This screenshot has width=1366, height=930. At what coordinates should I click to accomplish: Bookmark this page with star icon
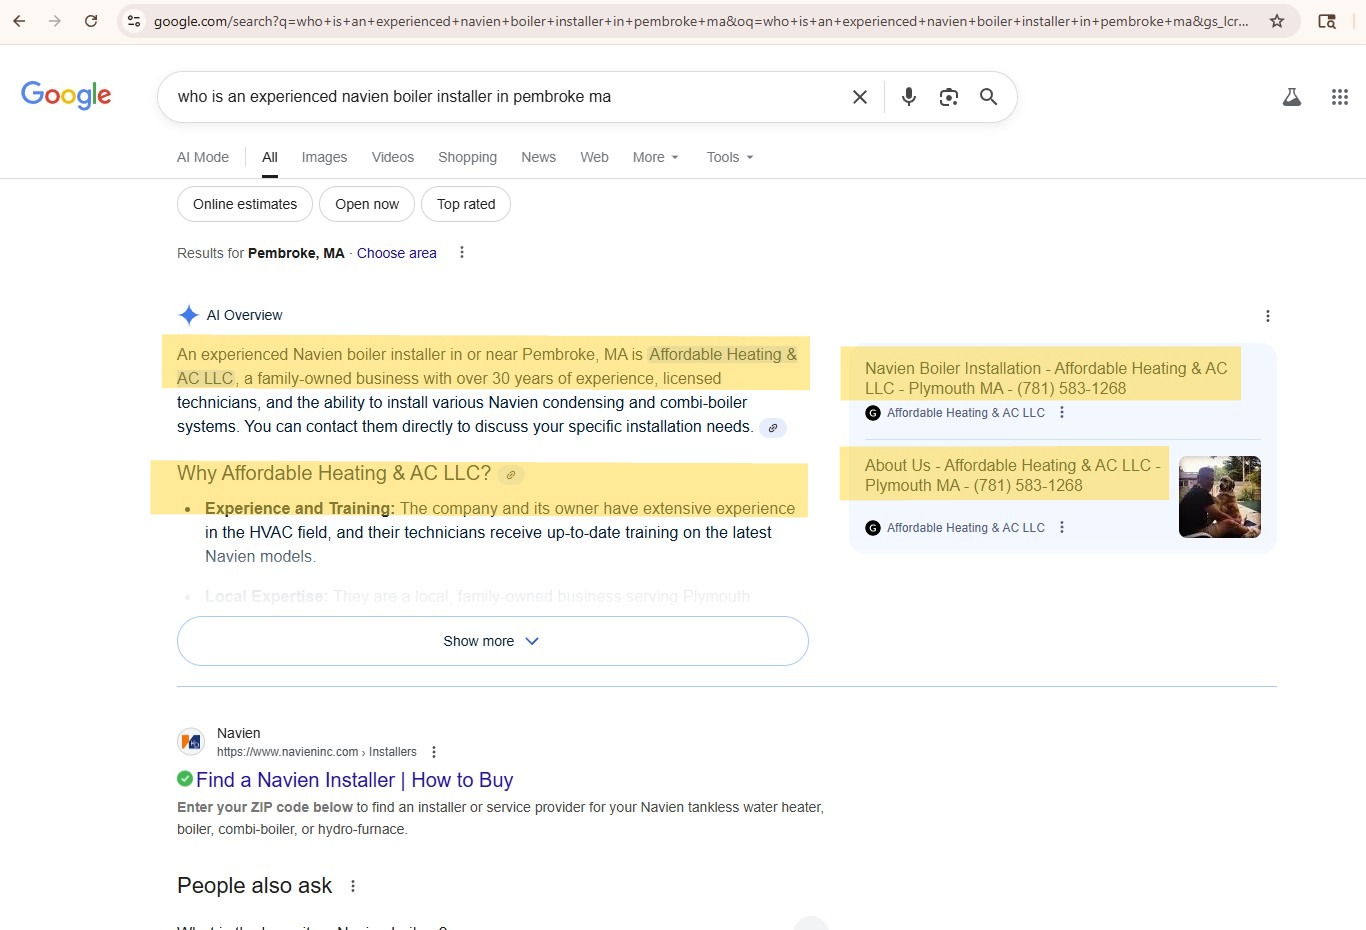[1276, 21]
